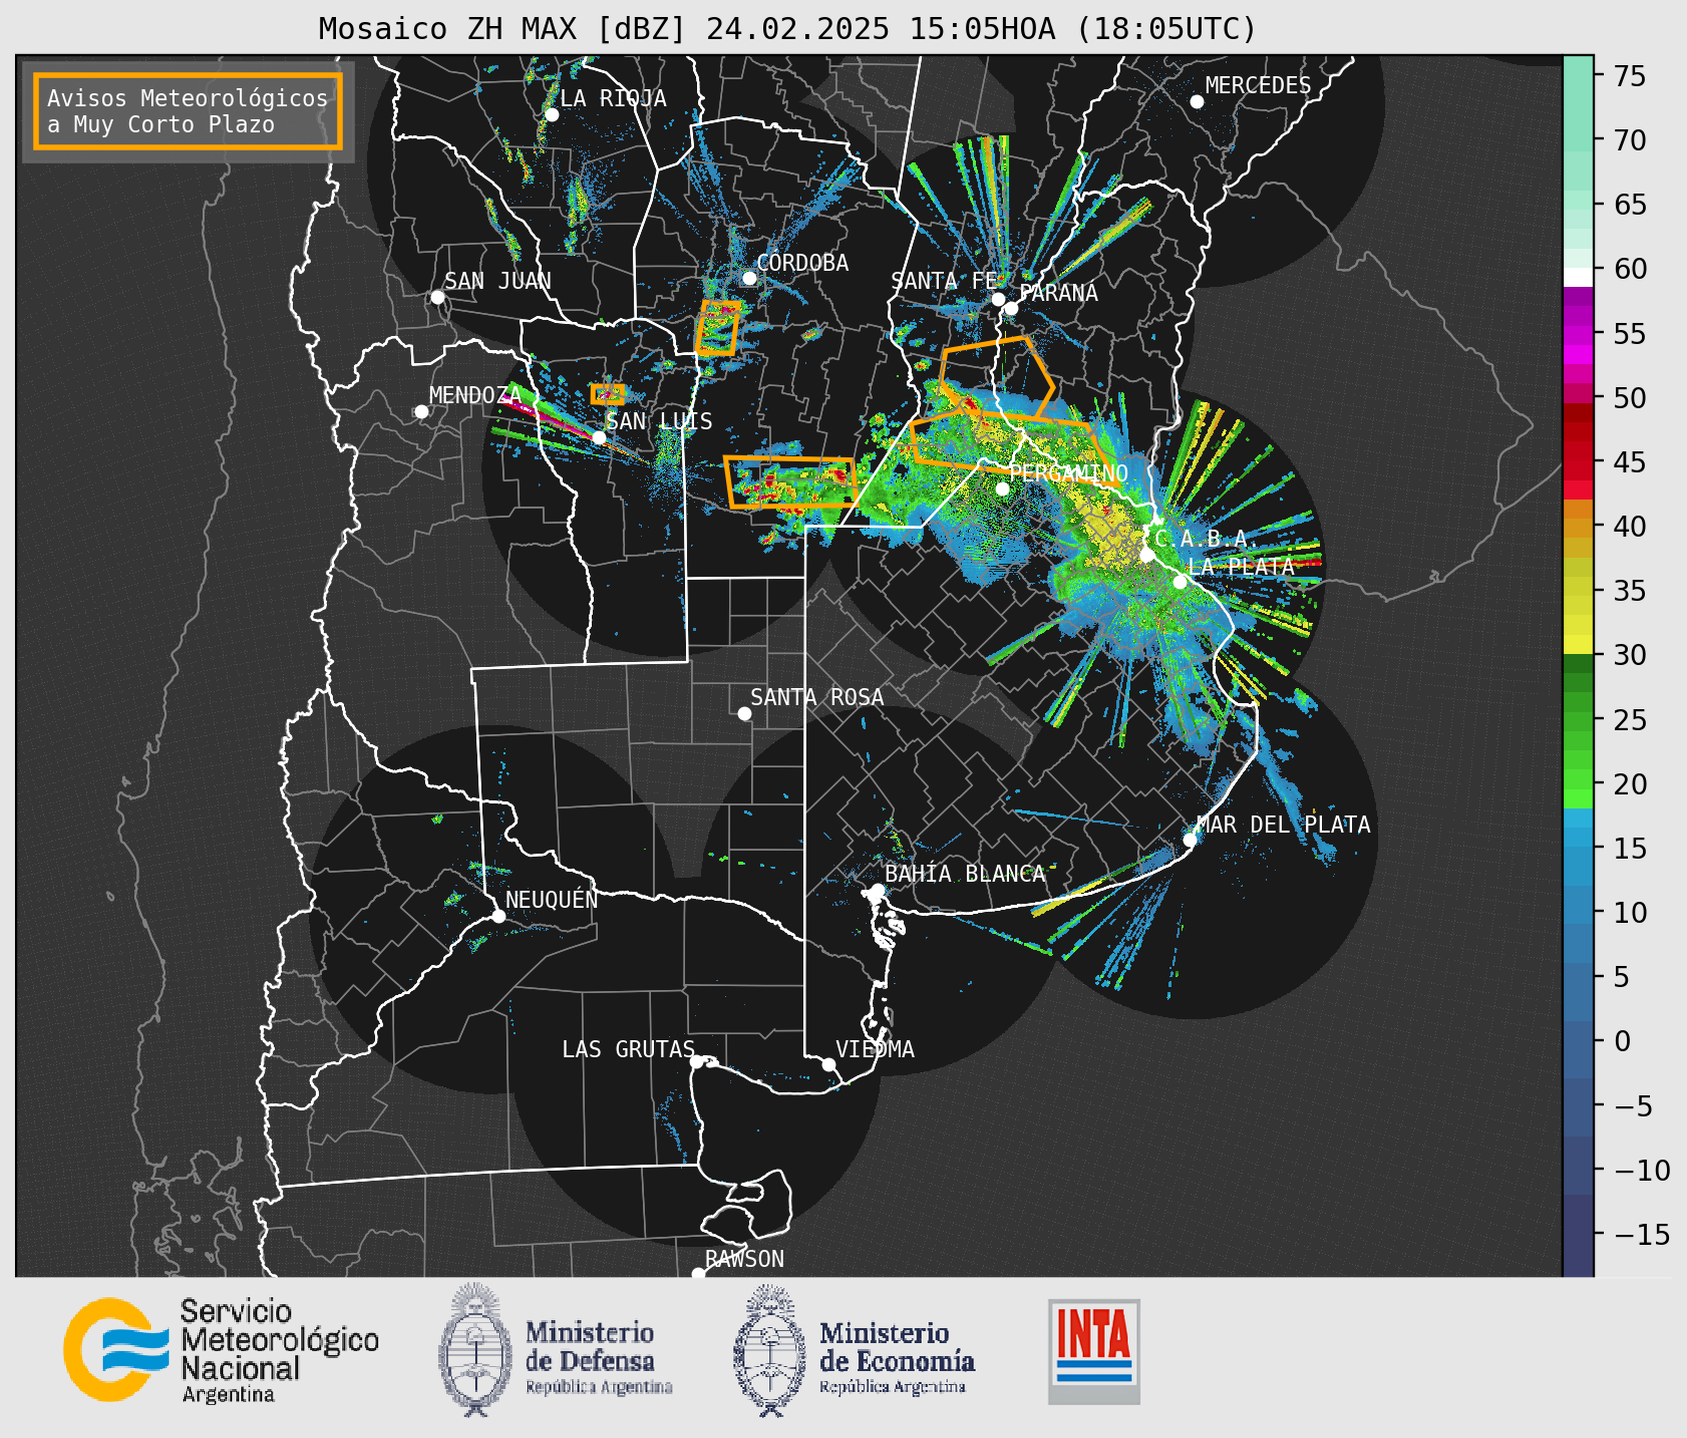Screen dimensions: 1687x1438
Task: Click the LA PLATA city label
Action: coord(1240,566)
